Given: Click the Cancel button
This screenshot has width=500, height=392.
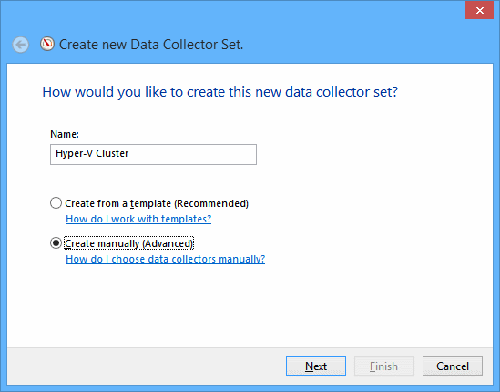Looking at the screenshot, I should (x=453, y=366).
